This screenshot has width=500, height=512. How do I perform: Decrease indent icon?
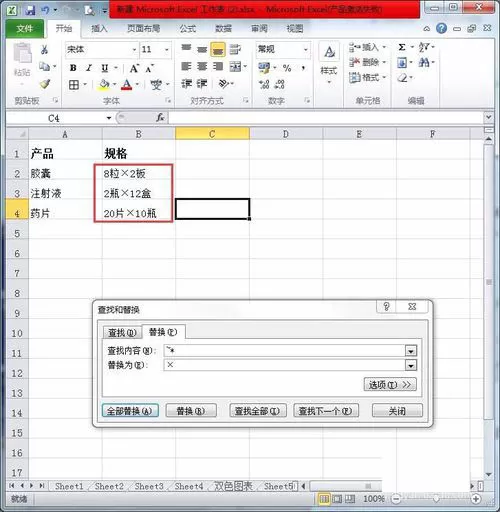tap(186, 84)
